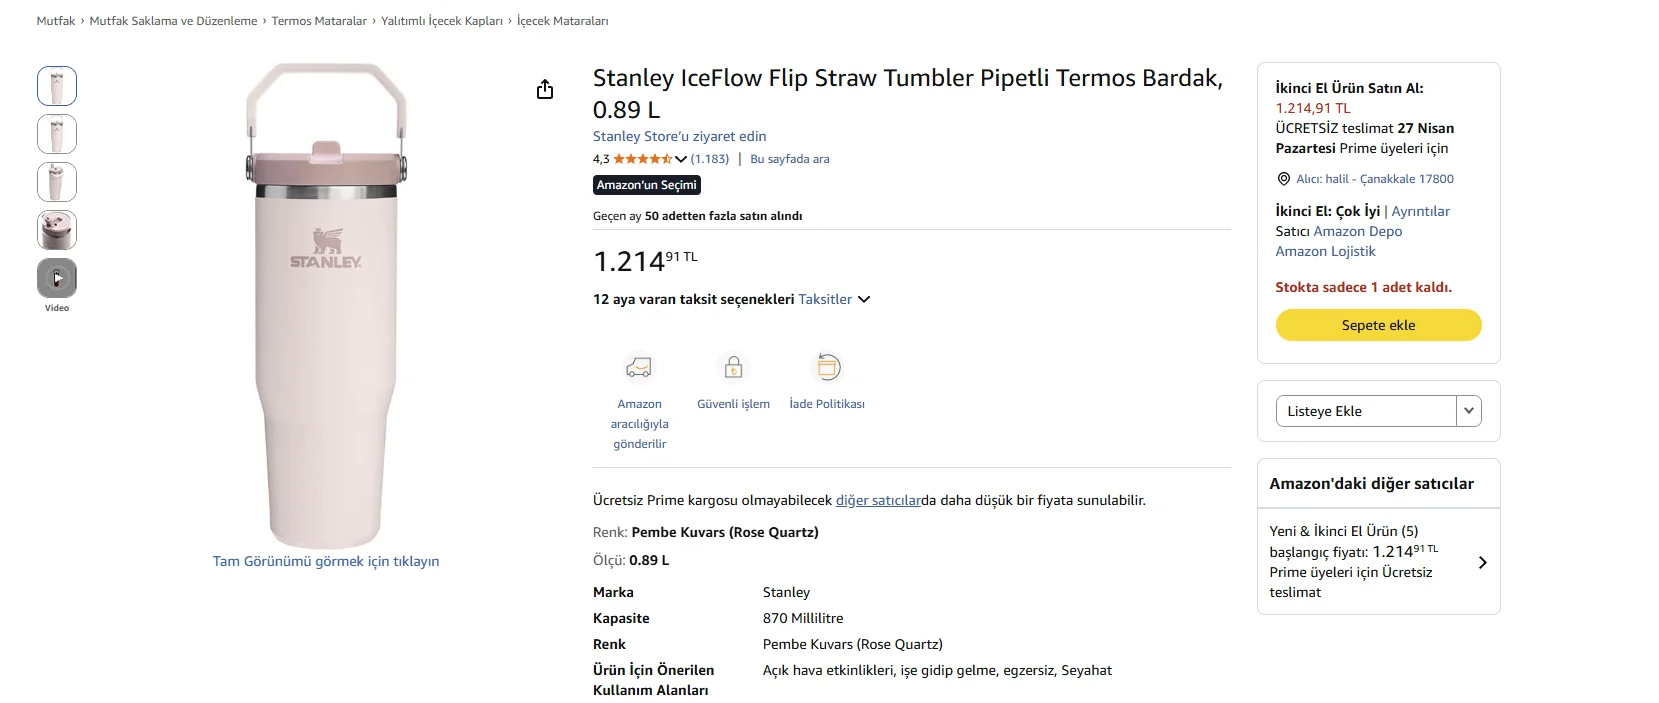1659x703 pixels.
Task: Expand the star rating popover chevron
Action: [681, 159]
